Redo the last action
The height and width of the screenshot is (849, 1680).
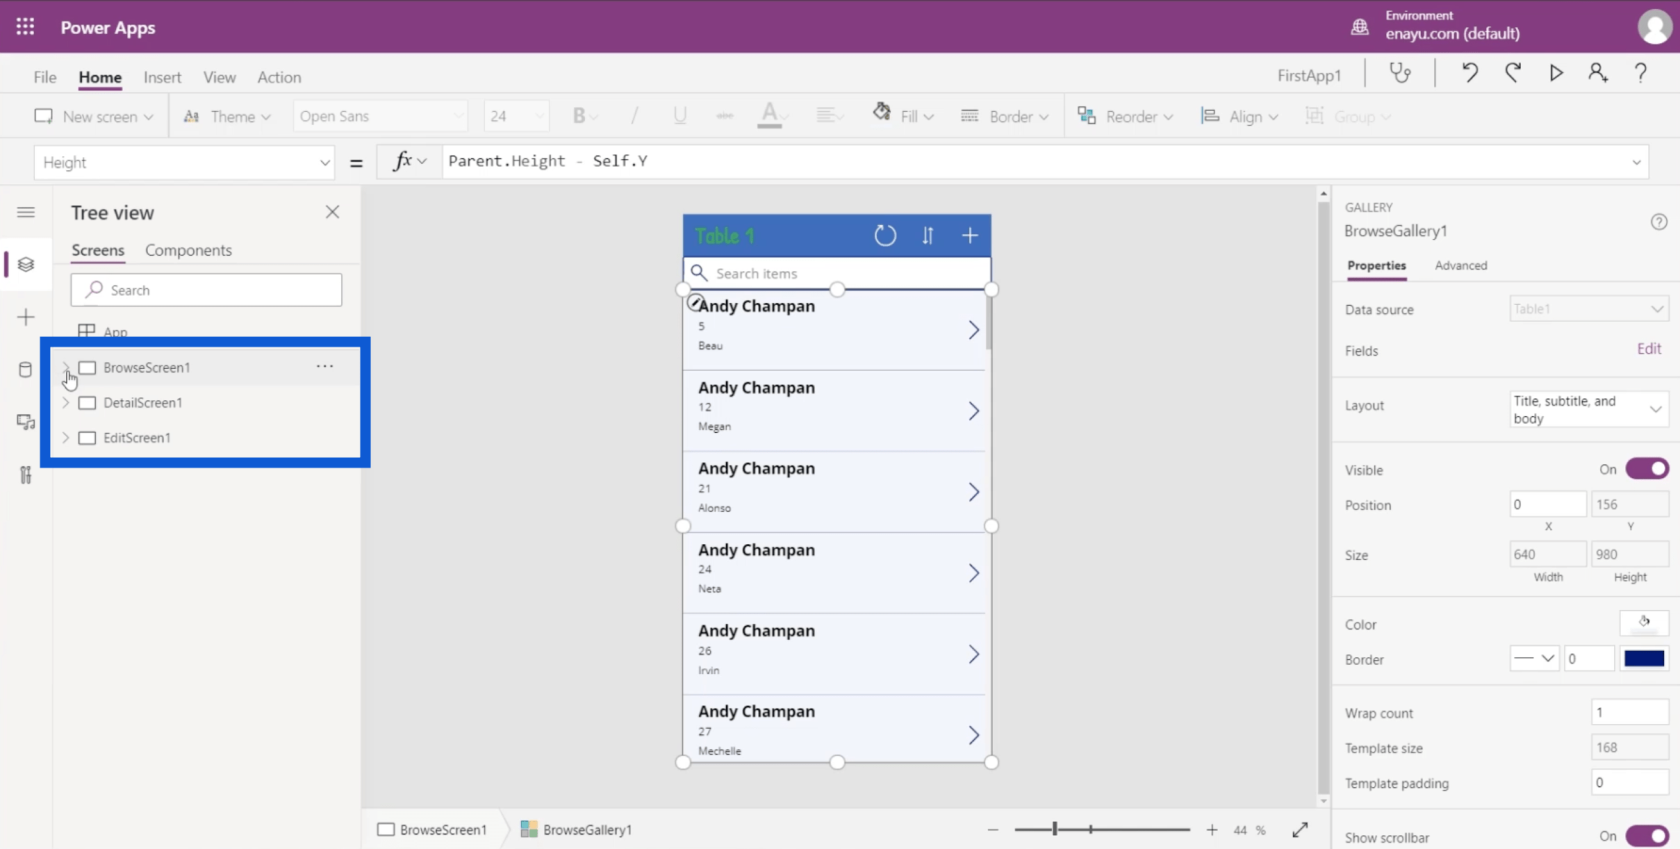pyautogui.click(x=1513, y=73)
